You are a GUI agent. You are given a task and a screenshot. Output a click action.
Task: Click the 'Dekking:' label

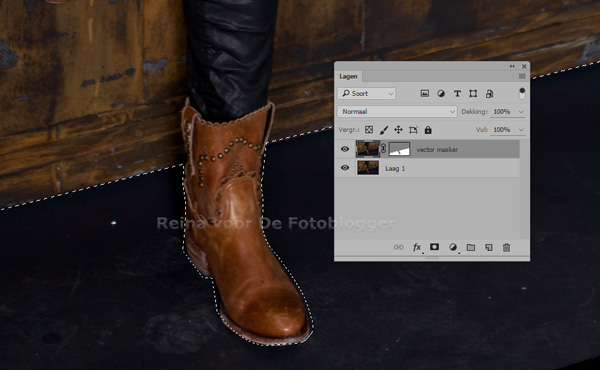[474, 112]
